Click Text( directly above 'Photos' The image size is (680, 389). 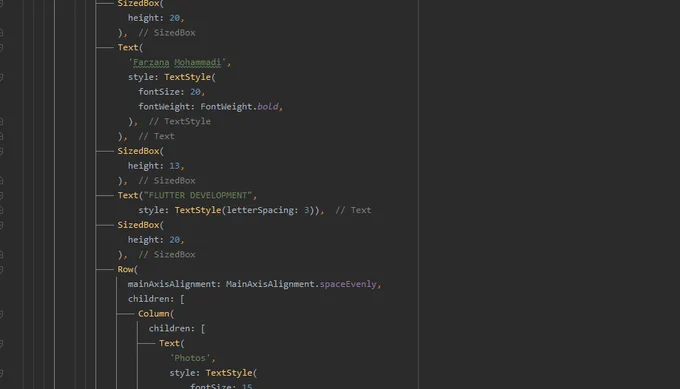(x=171, y=343)
